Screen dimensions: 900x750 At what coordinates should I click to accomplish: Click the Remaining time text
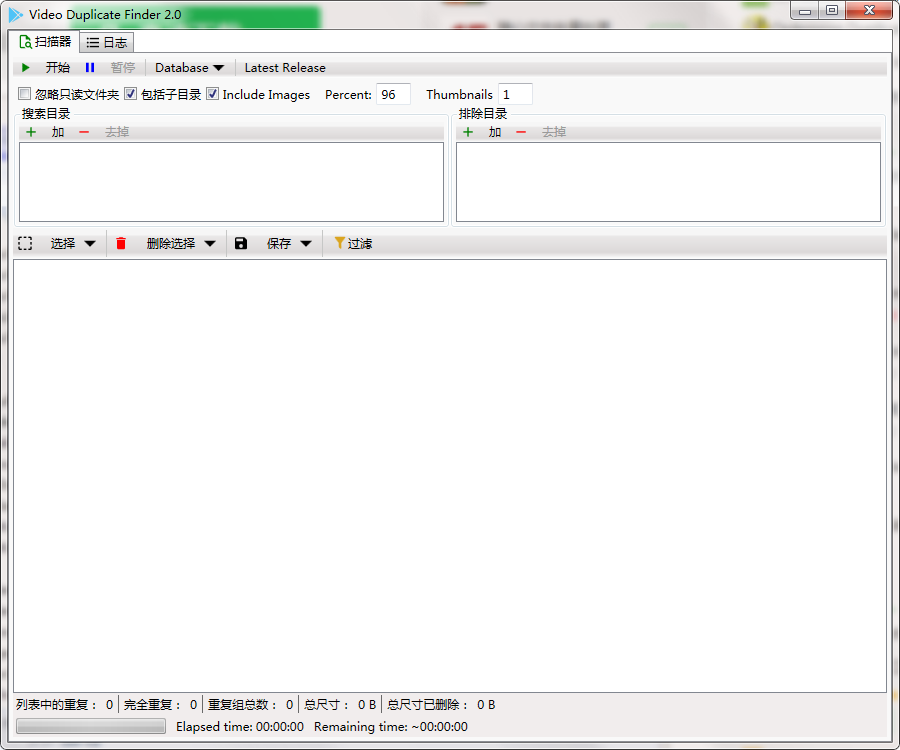coord(391,726)
